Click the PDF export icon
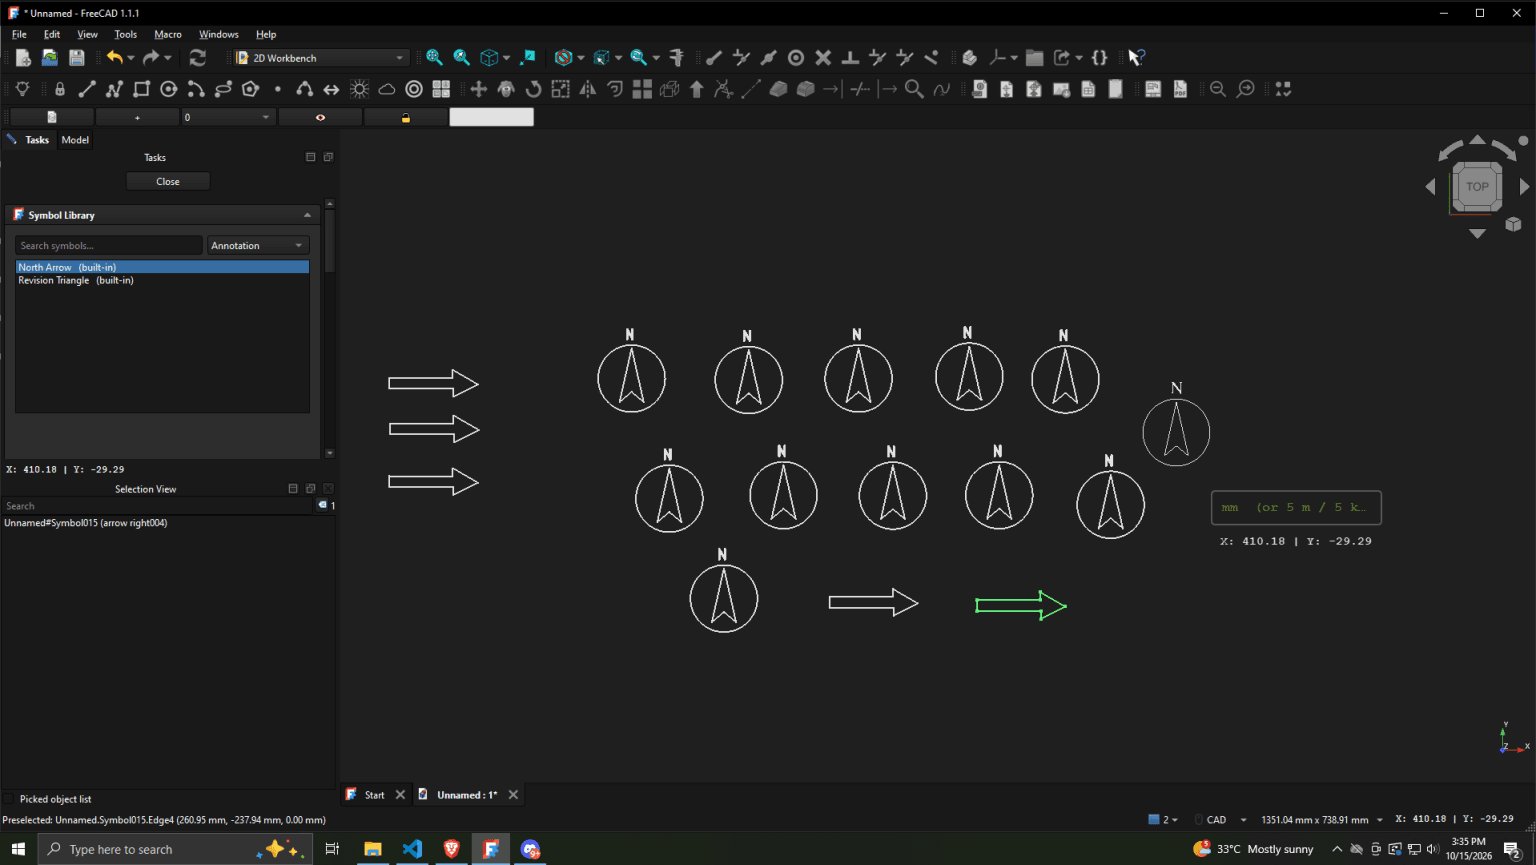This screenshot has height=865, width=1536. point(1180,89)
